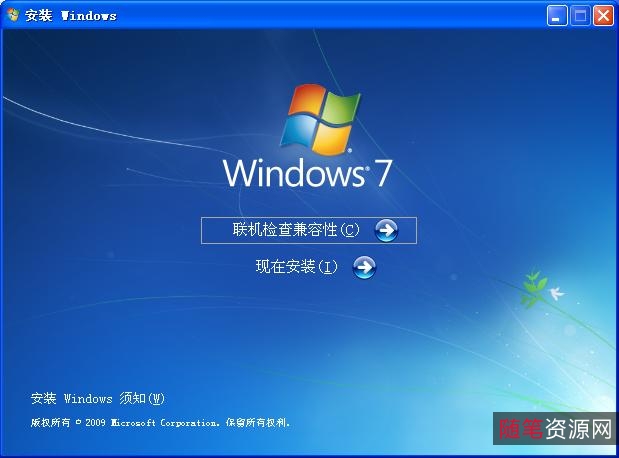Viewport: 619px width, 458px height.
Task: Click the 版权所有 2009 Microsoft Corporation text
Action: pyautogui.click(x=160, y=422)
